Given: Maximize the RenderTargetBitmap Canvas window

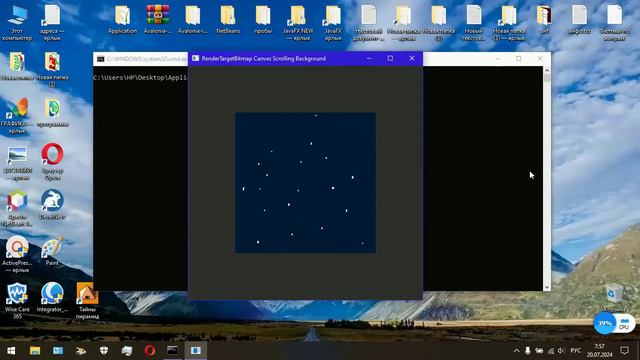Looking at the screenshot, I should pyautogui.click(x=390, y=58).
